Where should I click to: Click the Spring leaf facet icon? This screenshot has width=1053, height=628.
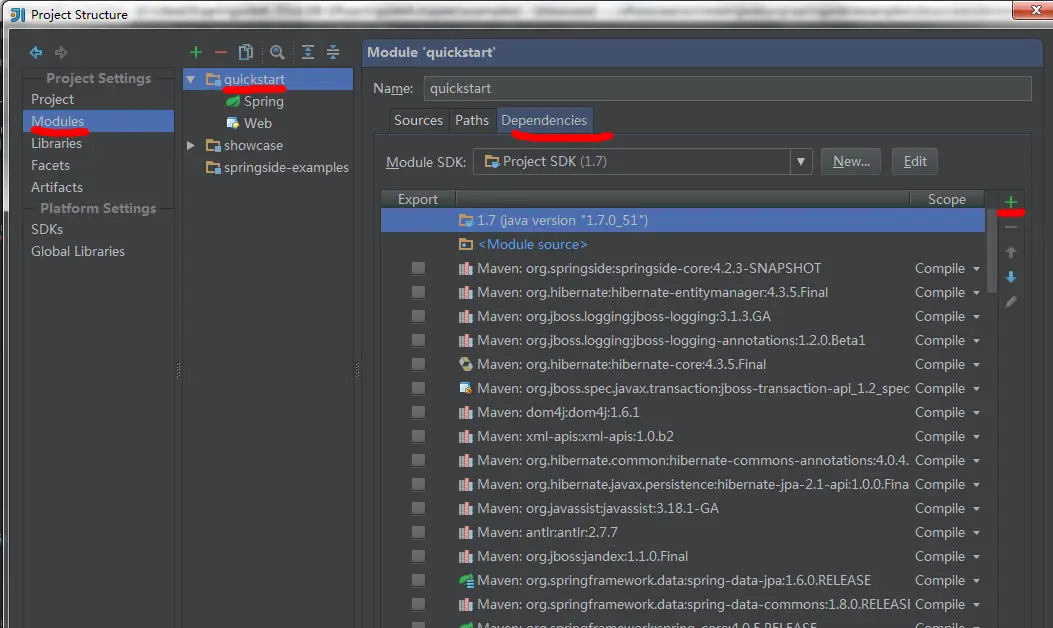coord(233,101)
